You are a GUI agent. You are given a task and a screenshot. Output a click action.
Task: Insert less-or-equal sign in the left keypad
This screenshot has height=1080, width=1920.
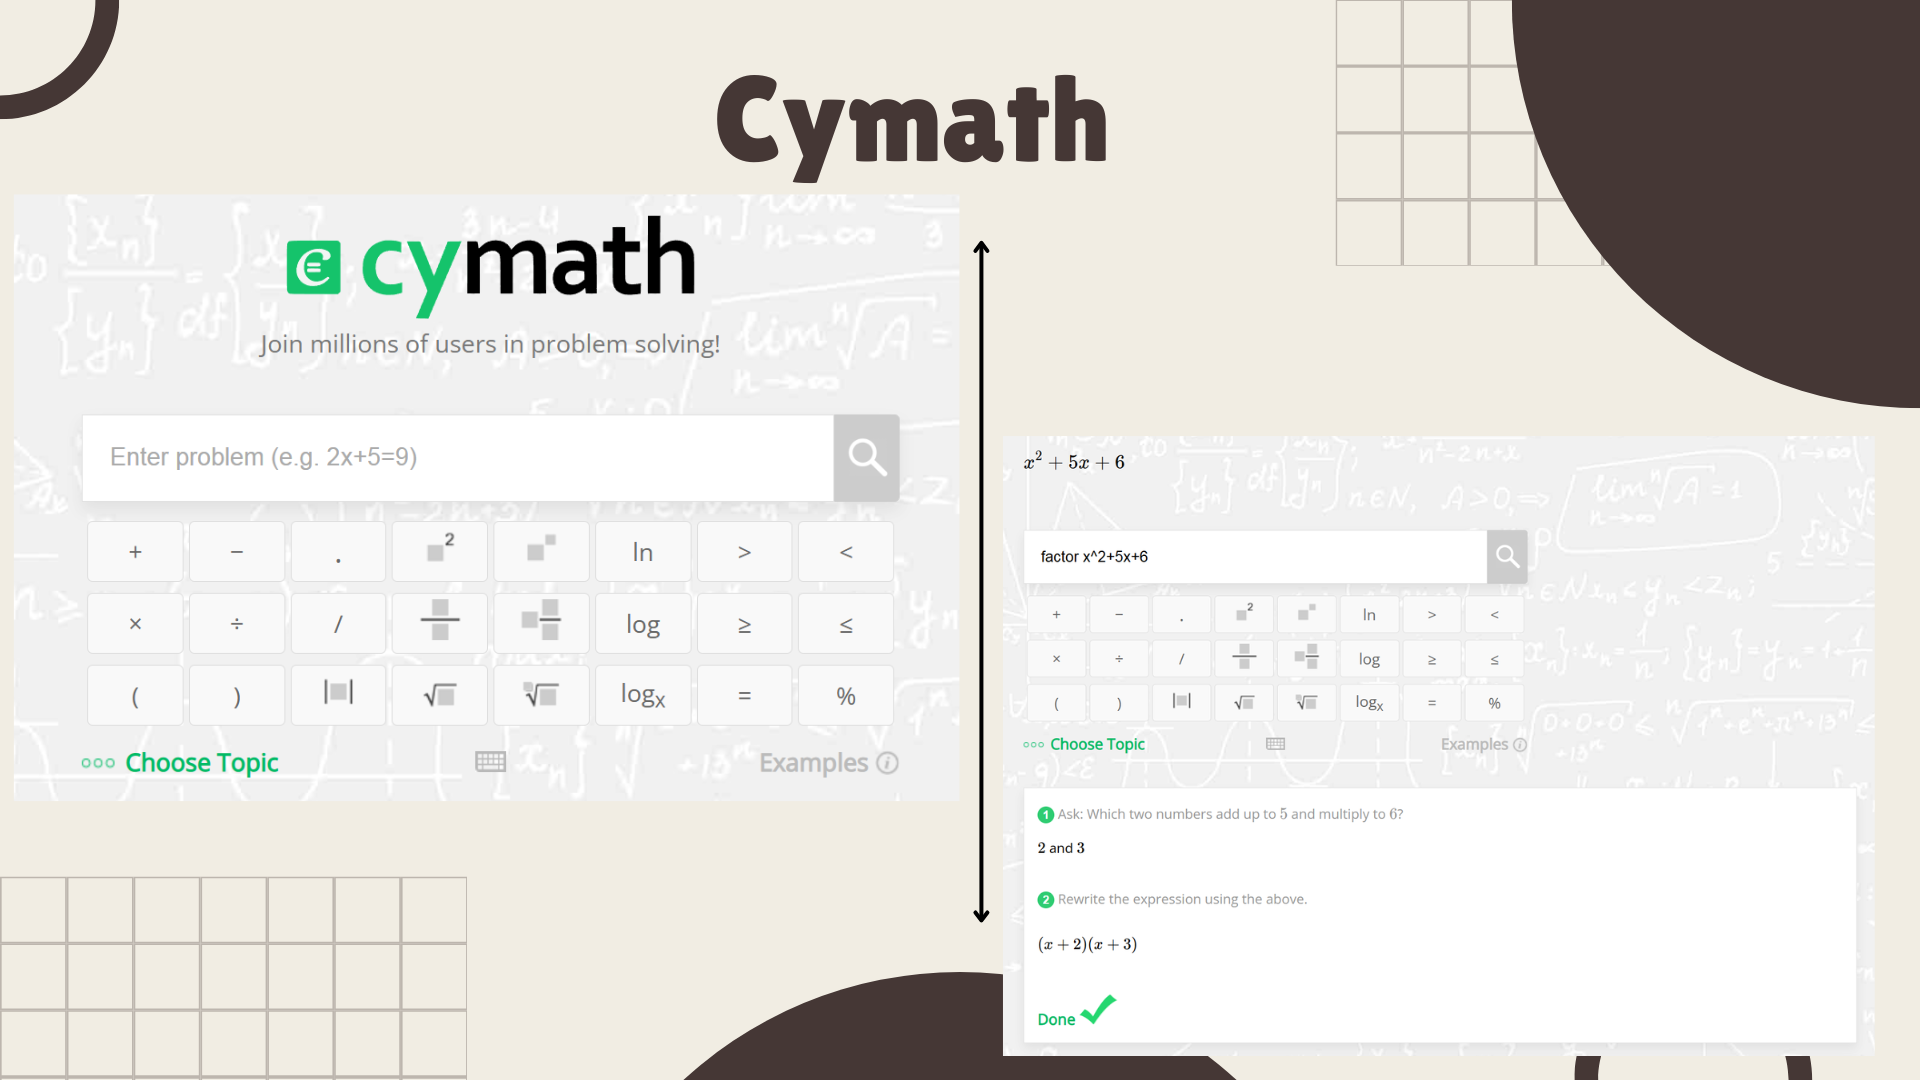846,624
